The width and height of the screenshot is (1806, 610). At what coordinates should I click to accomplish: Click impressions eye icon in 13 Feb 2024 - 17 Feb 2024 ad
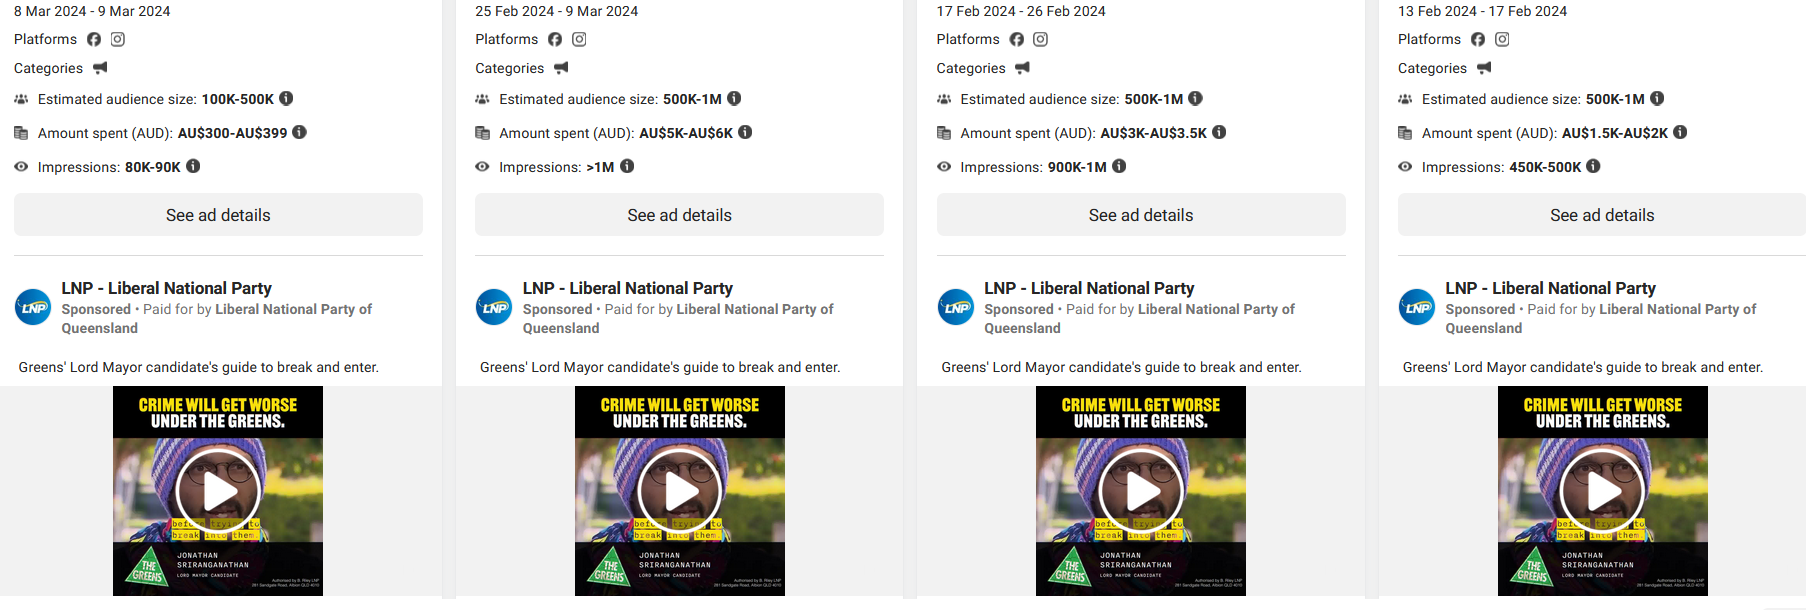pos(1405,167)
